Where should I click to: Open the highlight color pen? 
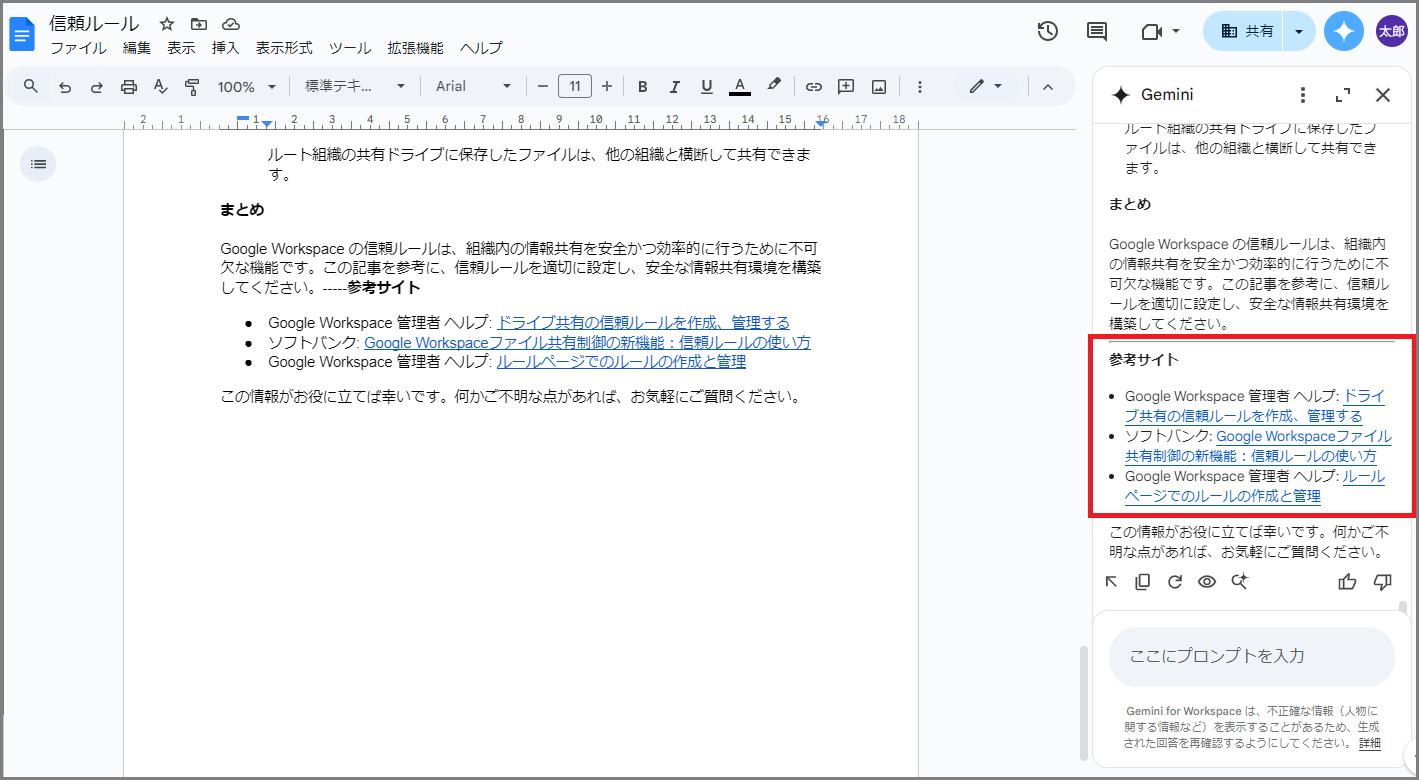773,87
